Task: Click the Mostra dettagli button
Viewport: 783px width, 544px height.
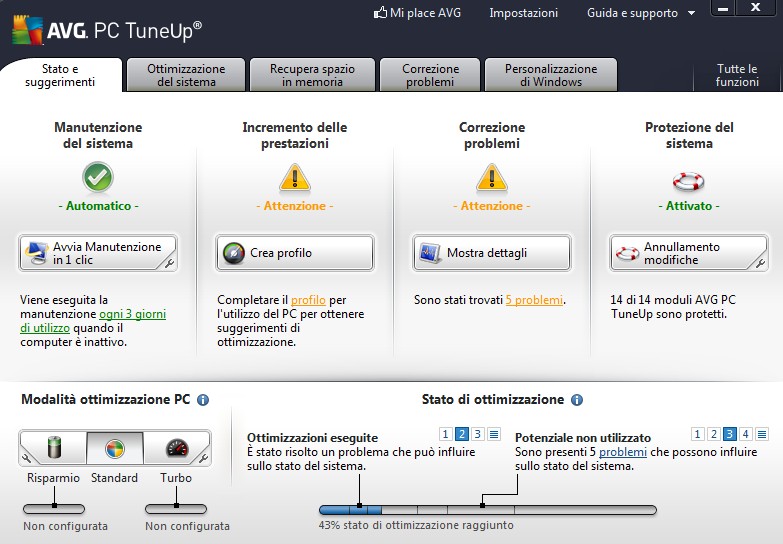Action: click(x=492, y=253)
